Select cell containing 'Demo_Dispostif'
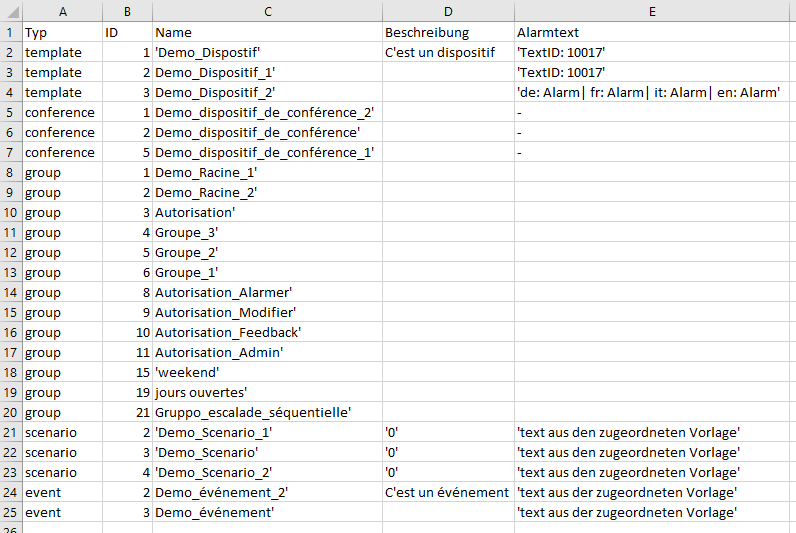The width and height of the screenshot is (796, 533). click(268, 52)
